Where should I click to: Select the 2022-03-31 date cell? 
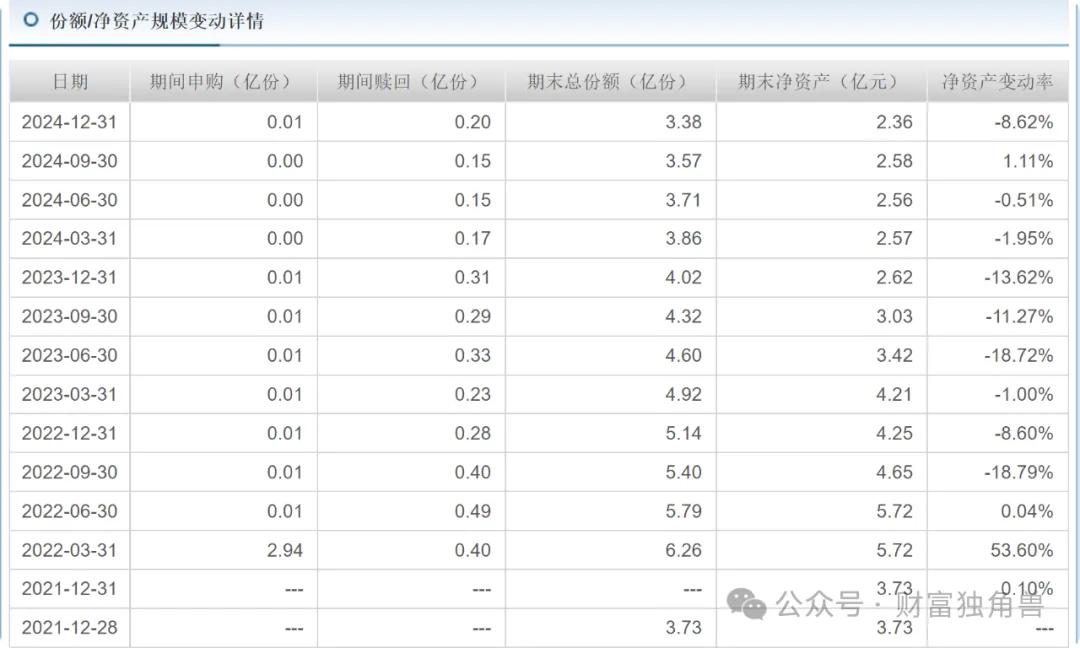click(69, 550)
